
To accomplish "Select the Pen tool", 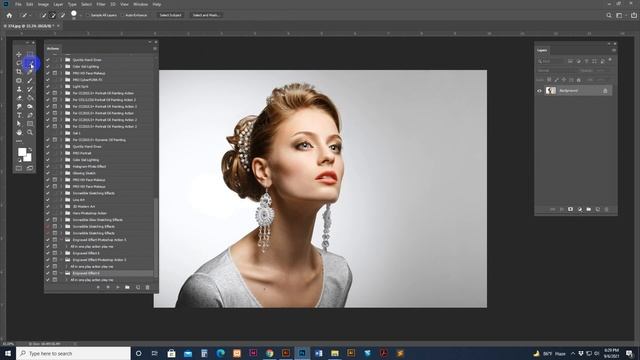I will [30, 115].
